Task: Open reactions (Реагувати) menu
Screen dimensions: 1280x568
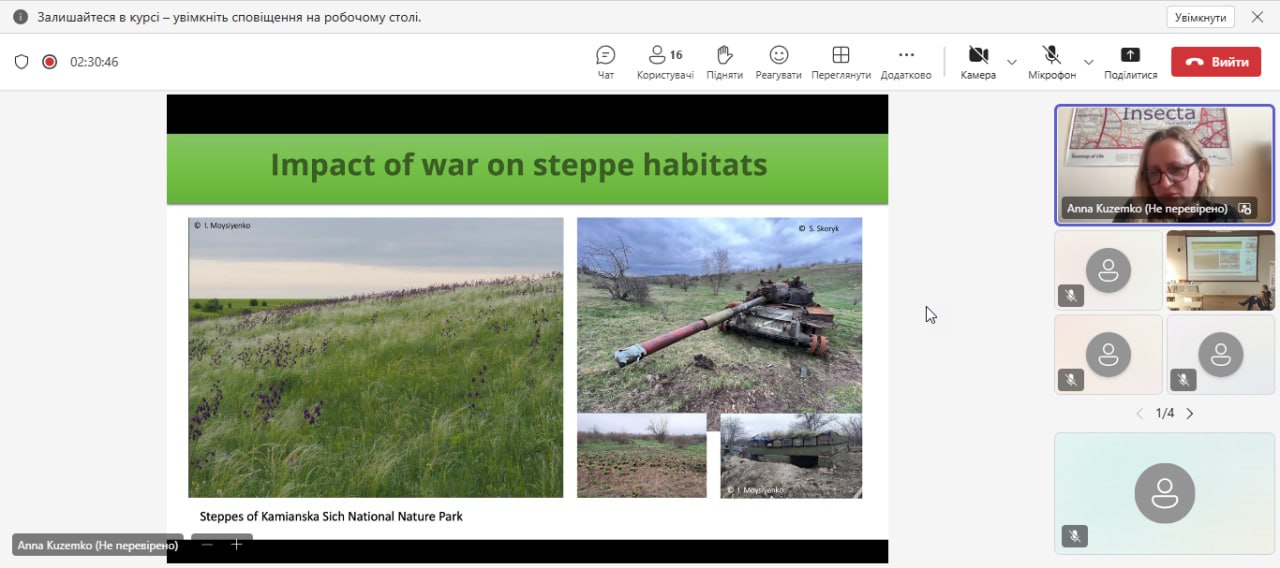Action: (x=778, y=62)
